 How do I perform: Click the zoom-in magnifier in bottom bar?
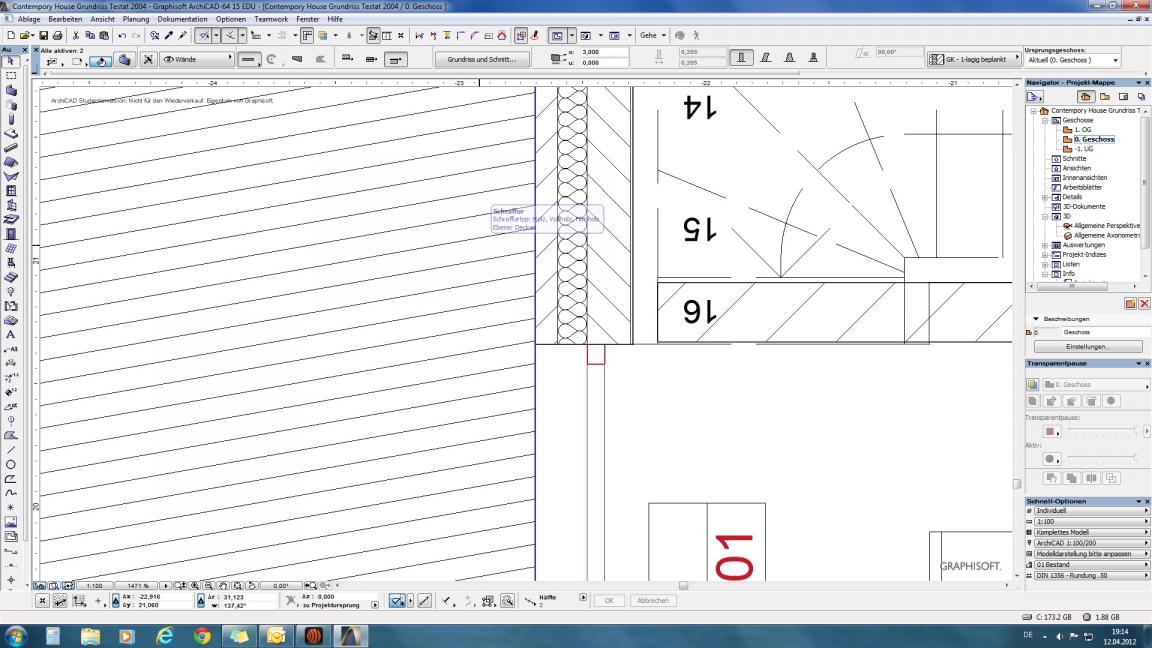(x=195, y=586)
